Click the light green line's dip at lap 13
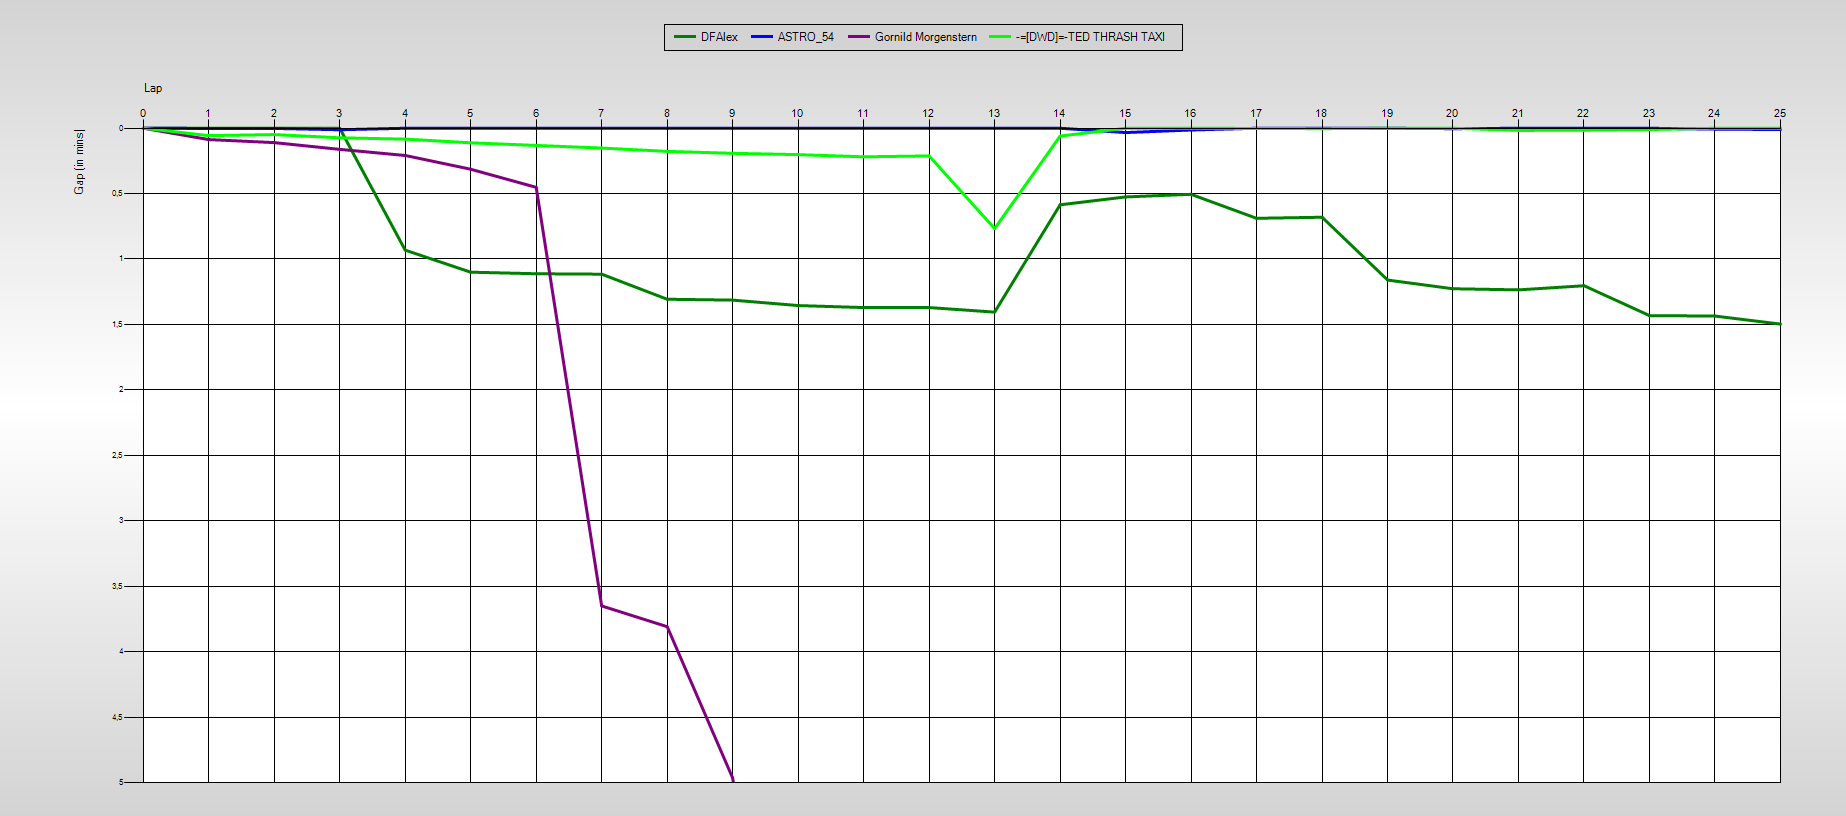 (x=994, y=228)
